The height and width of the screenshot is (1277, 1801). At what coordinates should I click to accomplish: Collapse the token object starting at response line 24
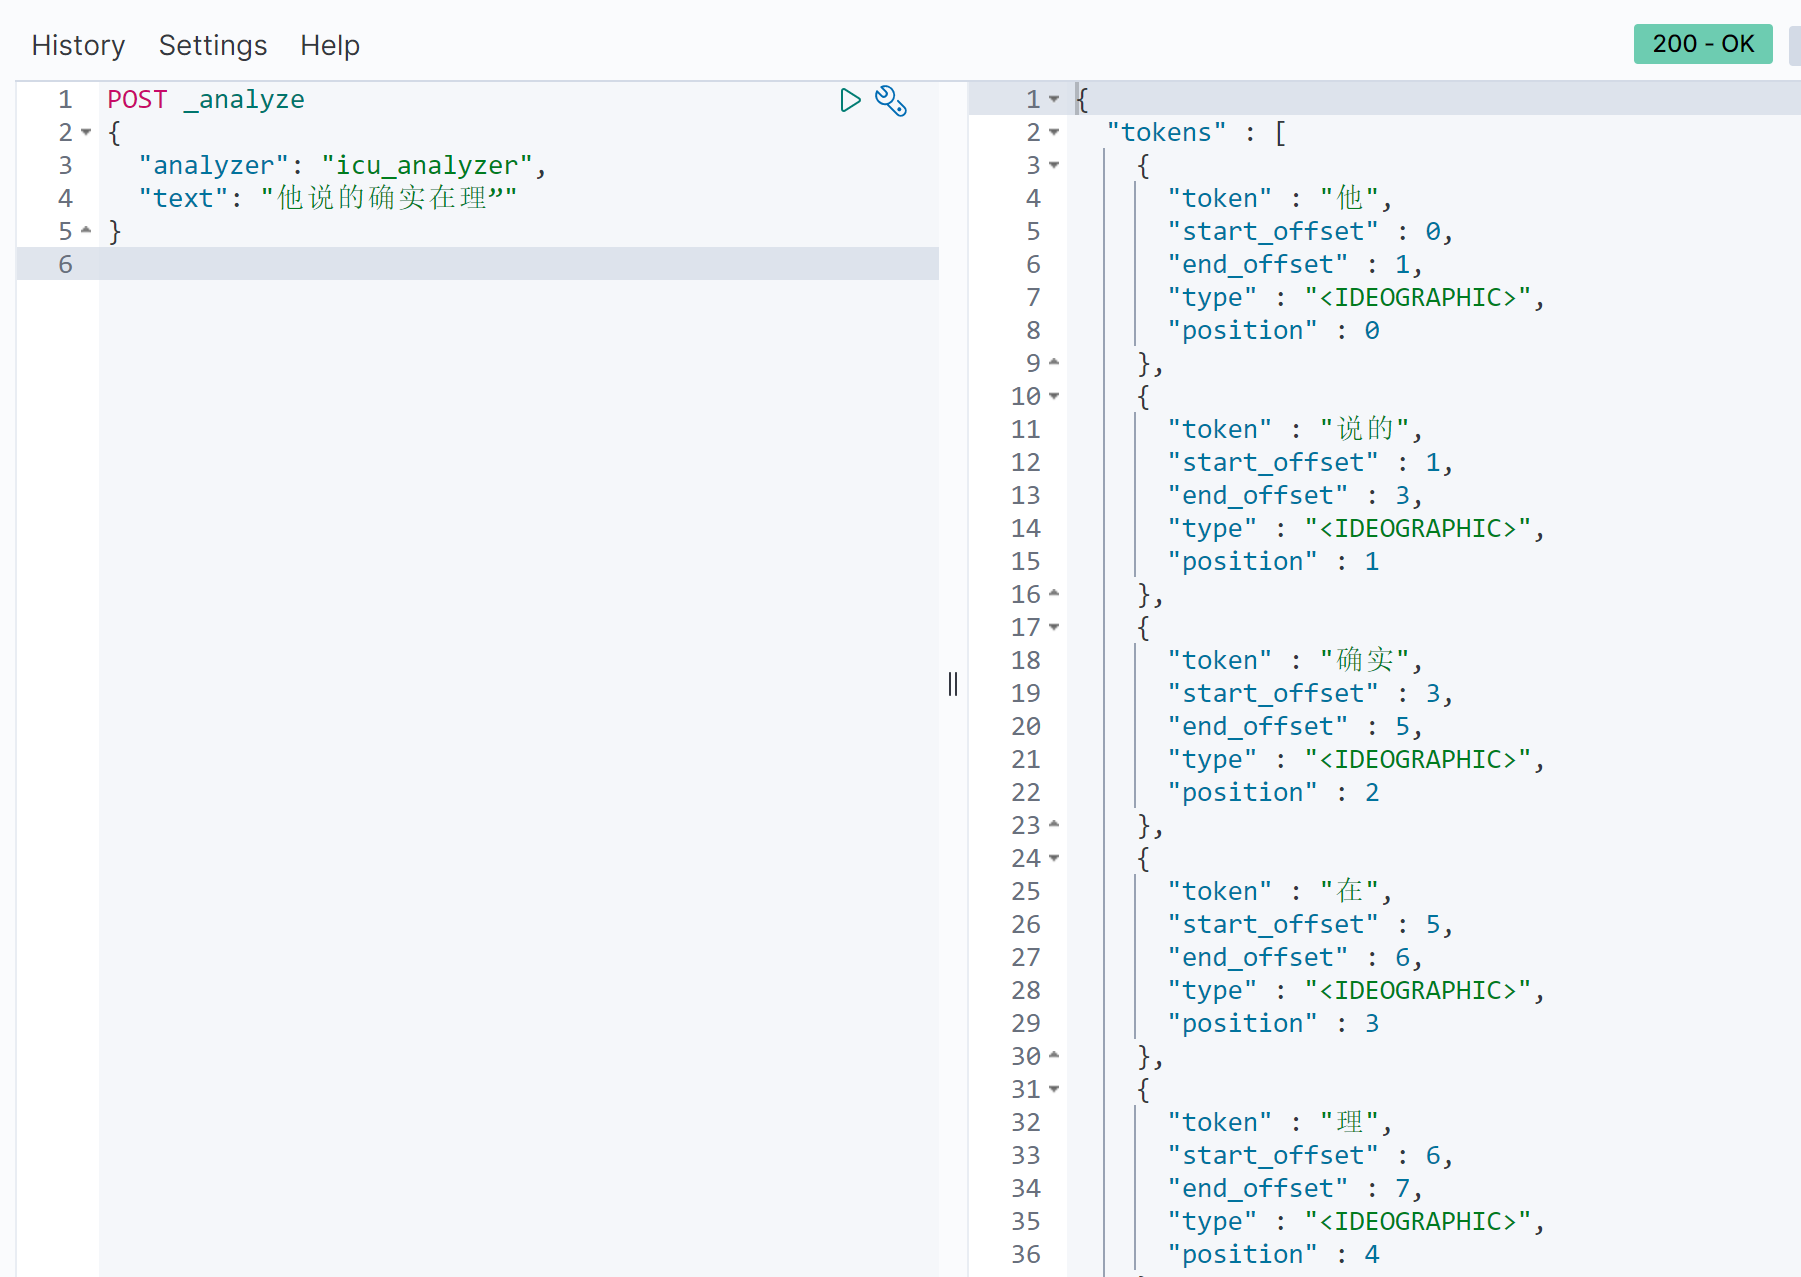pos(1054,858)
